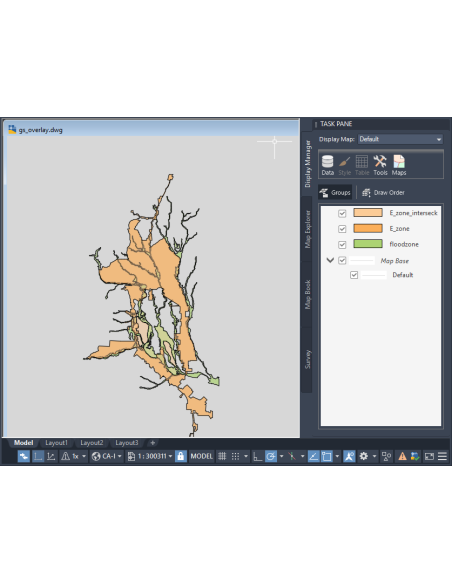Open the object snap dropdown arrow
This screenshot has height=584, width=452.
(x=337, y=456)
